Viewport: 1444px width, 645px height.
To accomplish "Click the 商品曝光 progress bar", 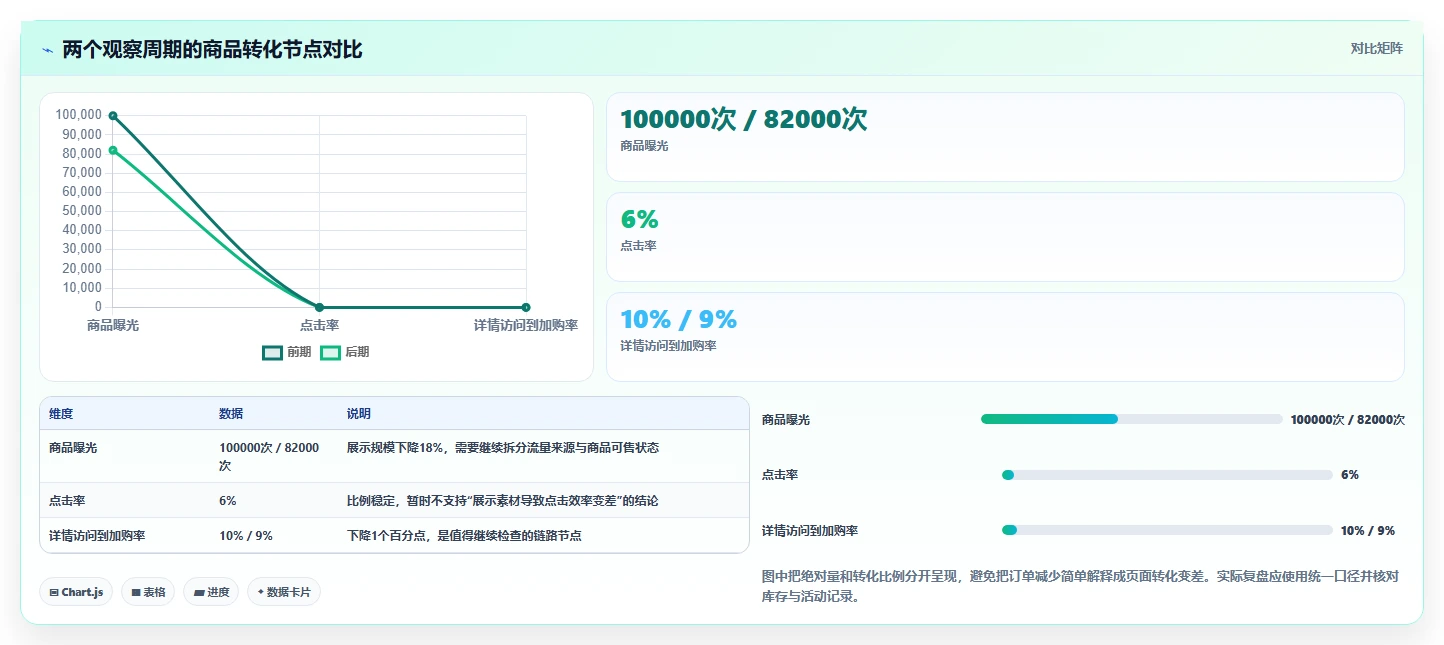I will click(x=1131, y=419).
